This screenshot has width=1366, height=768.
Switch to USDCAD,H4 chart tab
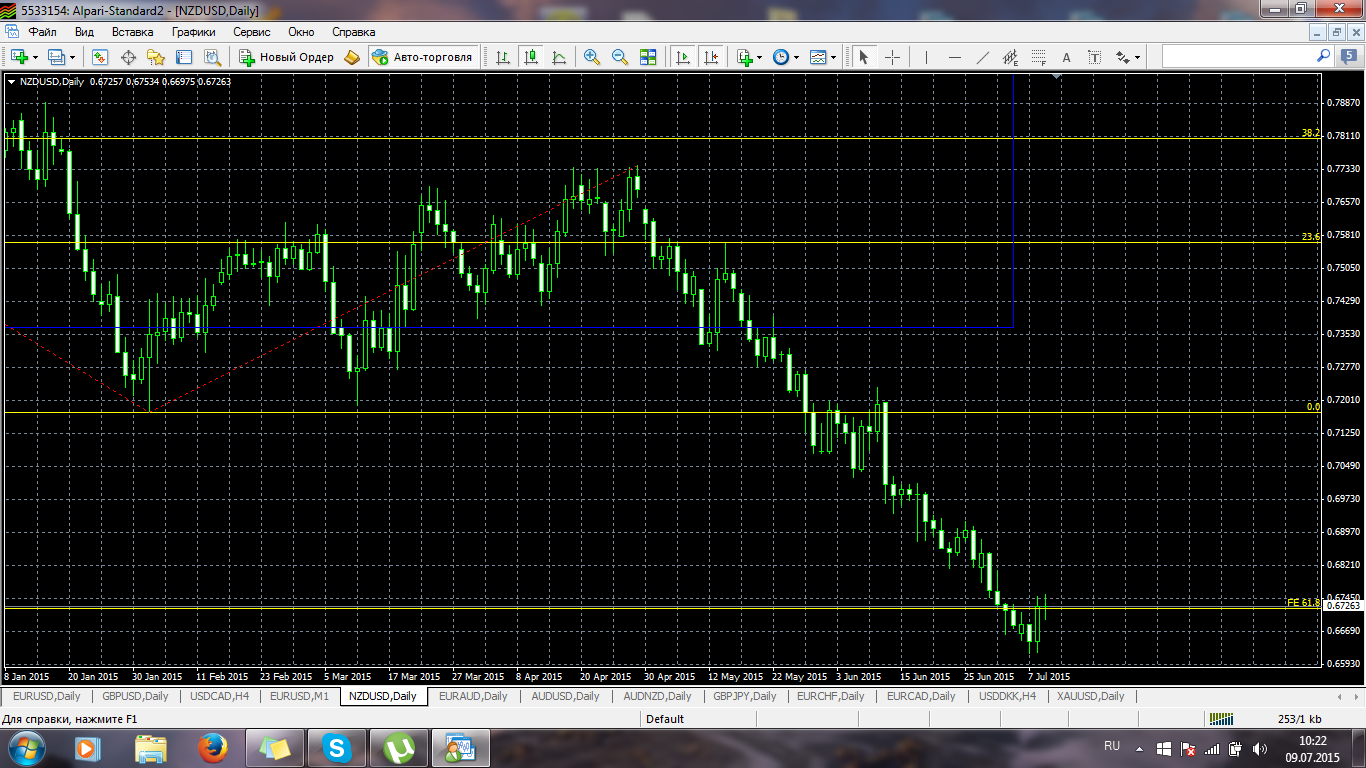click(x=219, y=696)
